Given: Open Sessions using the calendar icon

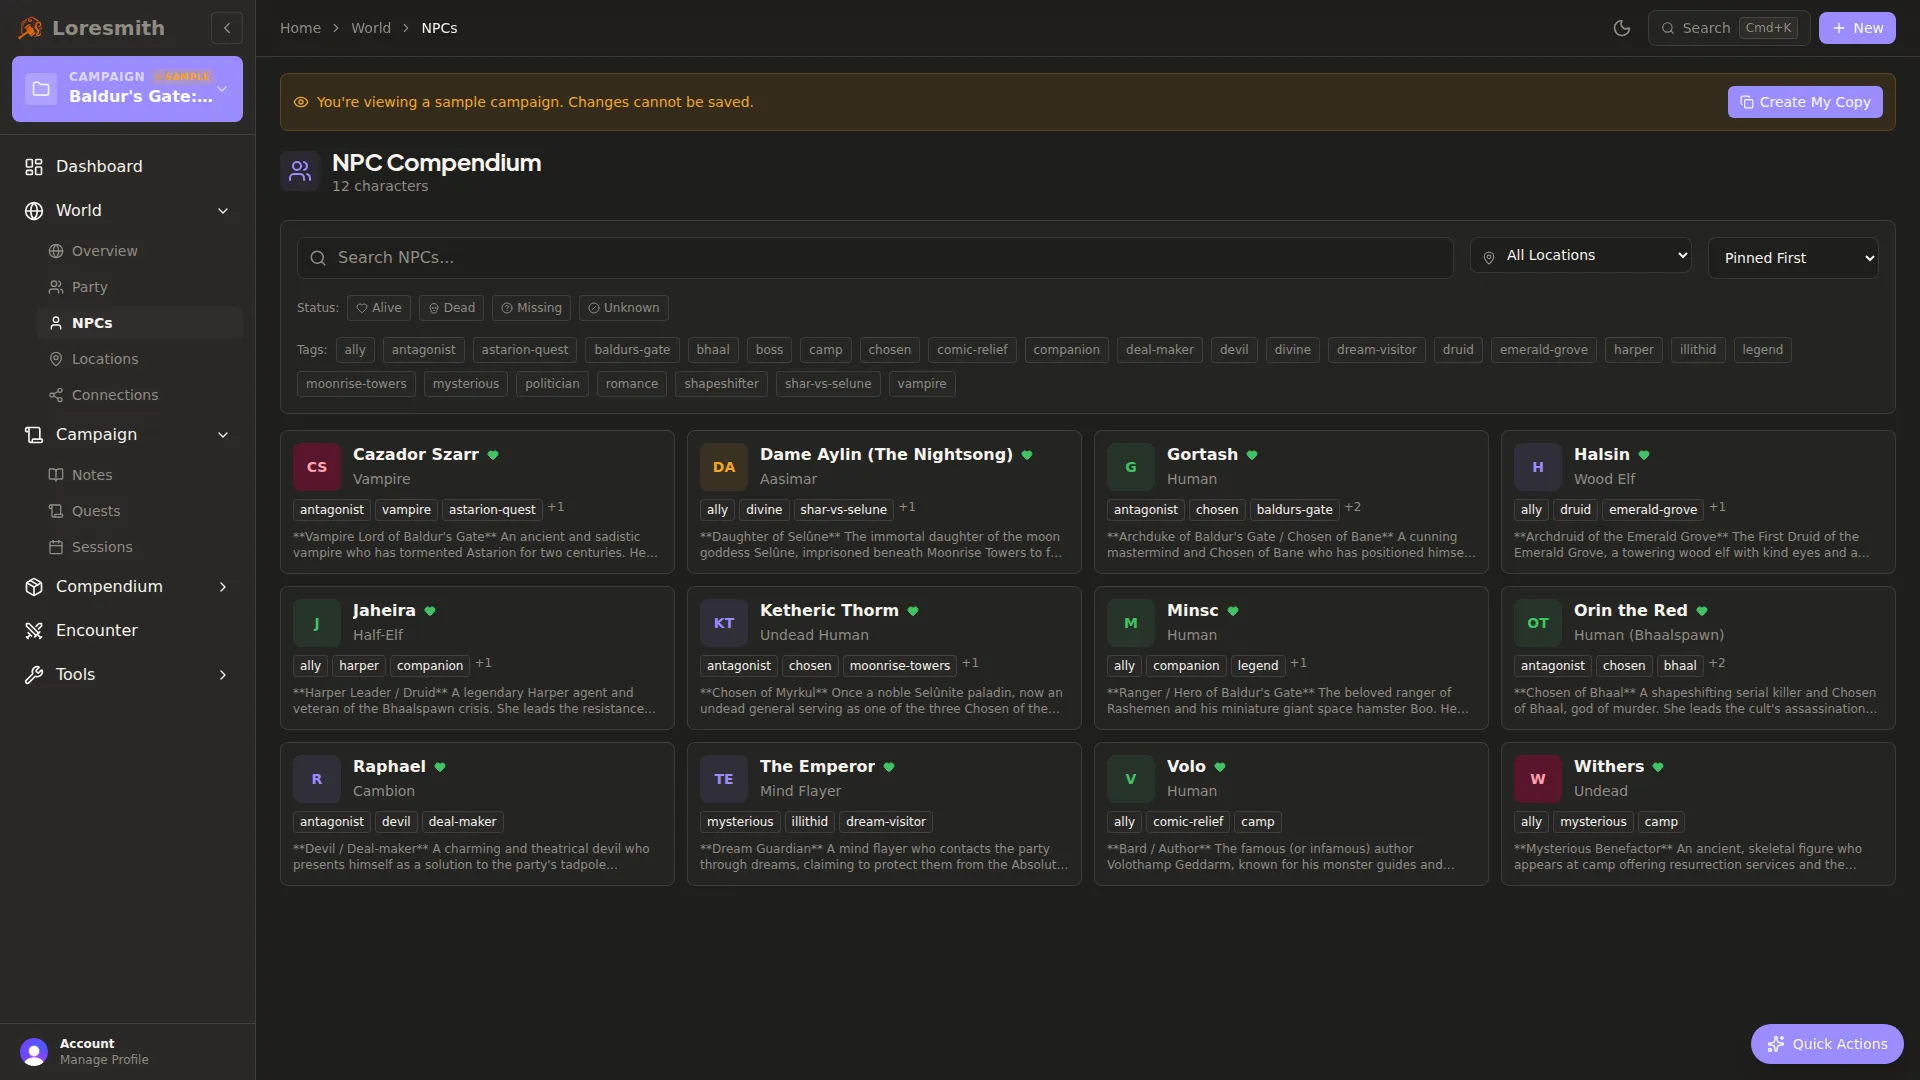Looking at the screenshot, I should tap(57, 547).
